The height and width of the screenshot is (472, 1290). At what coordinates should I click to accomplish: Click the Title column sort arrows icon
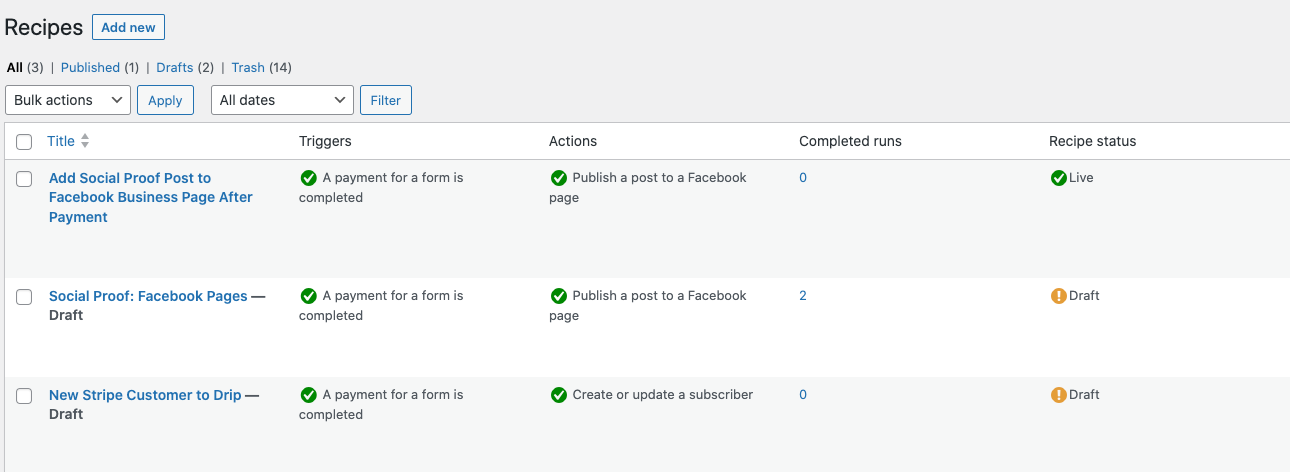(85, 141)
